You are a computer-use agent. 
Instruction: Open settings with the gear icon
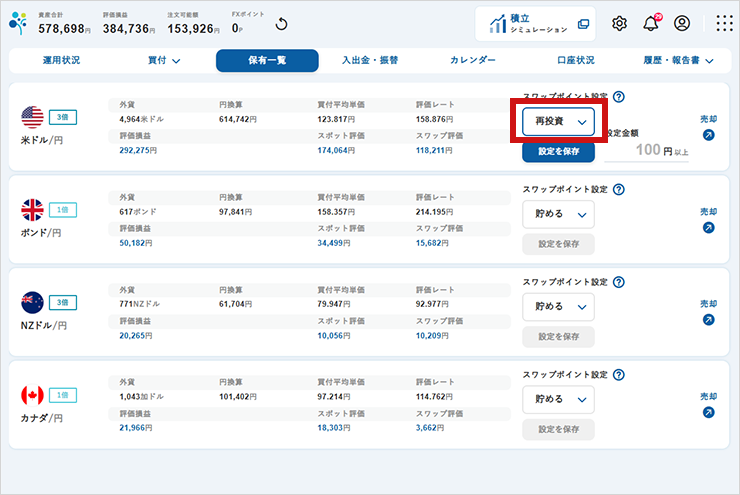click(x=619, y=23)
